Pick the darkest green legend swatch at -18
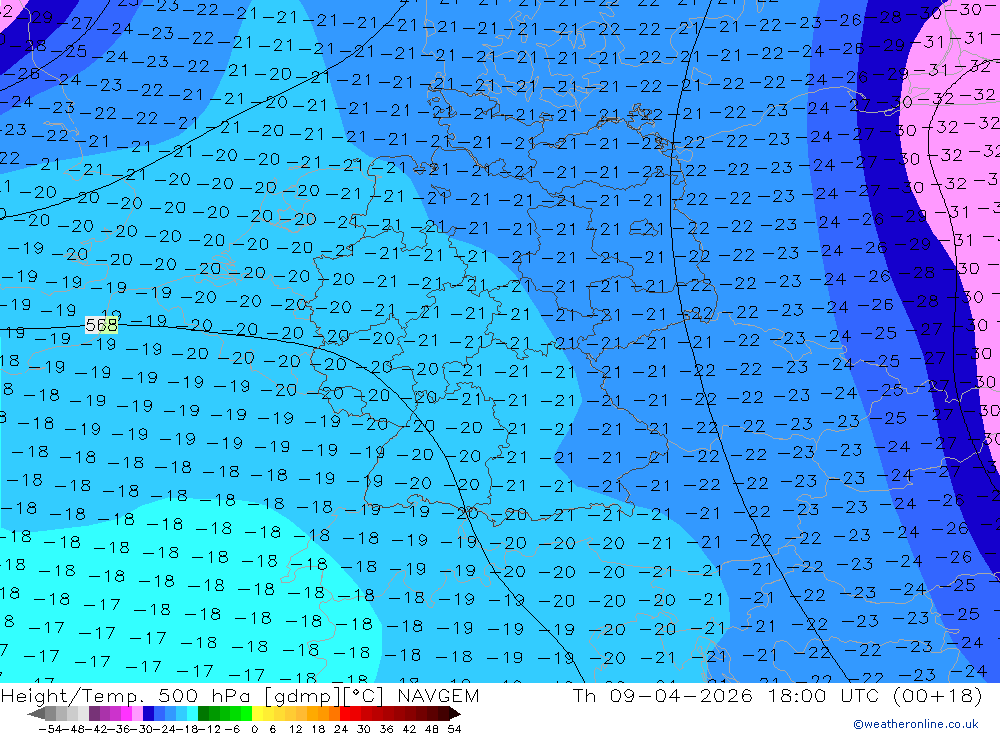 coord(203,714)
